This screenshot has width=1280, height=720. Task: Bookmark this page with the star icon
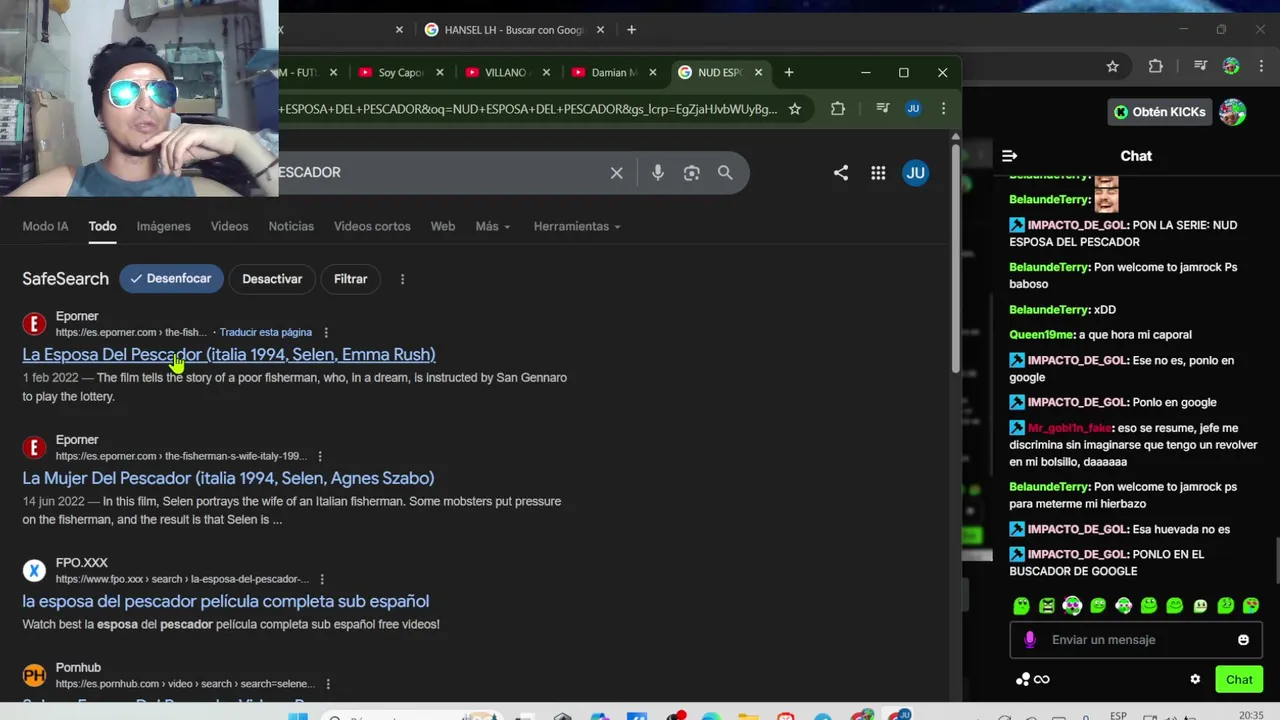pos(795,109)
